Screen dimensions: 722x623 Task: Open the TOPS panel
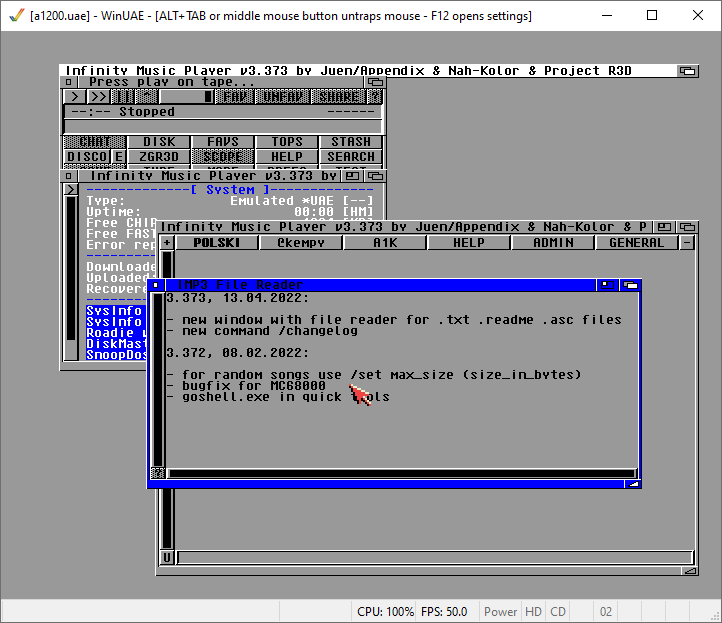287,142
